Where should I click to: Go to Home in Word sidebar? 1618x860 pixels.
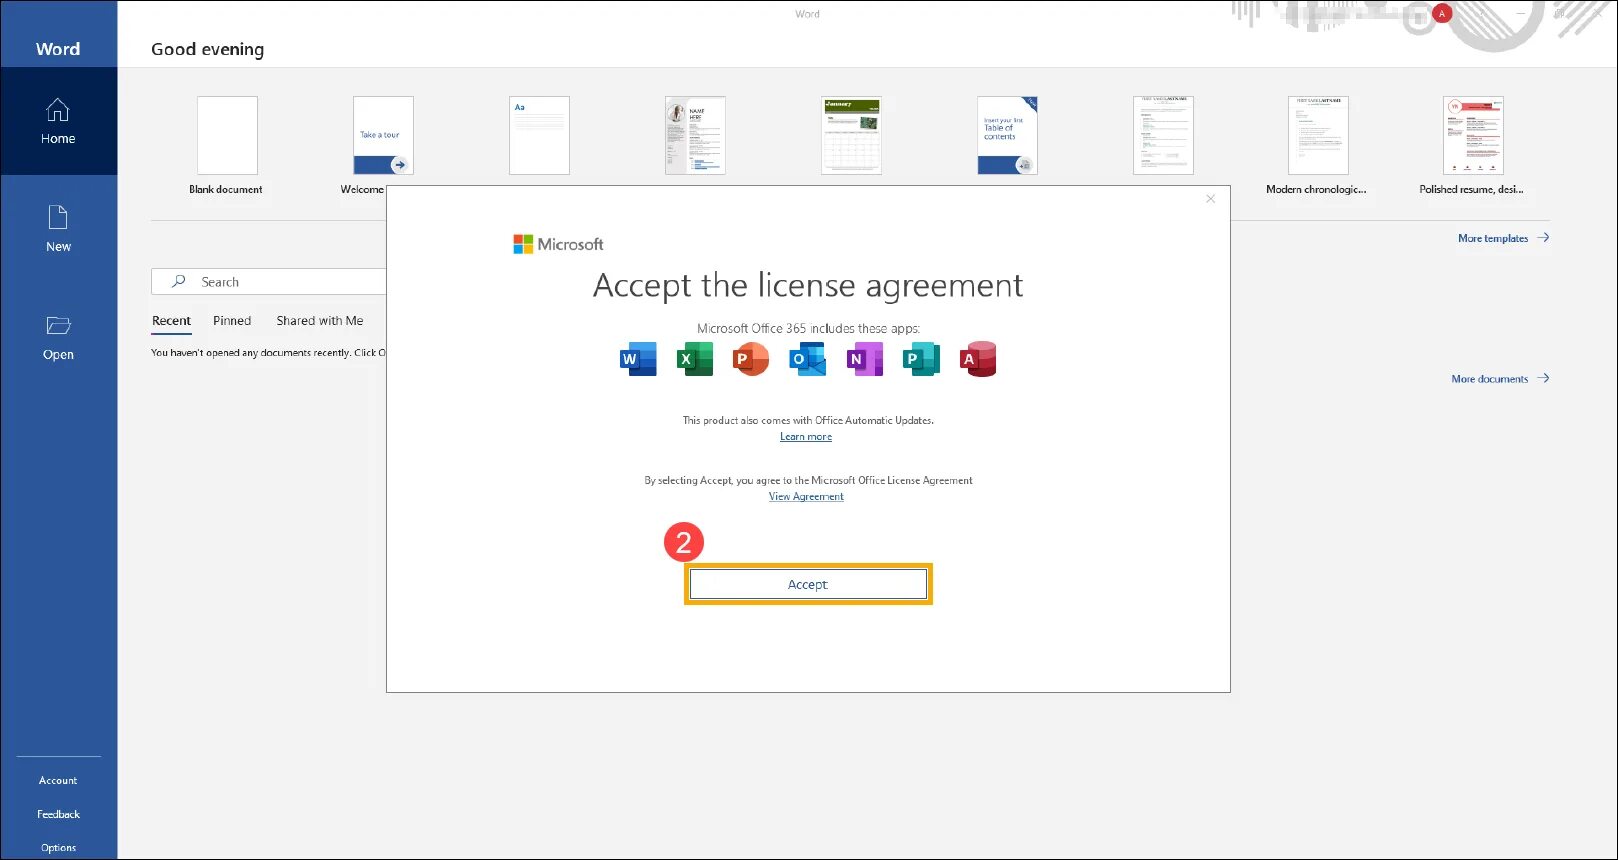pos(58,122)
